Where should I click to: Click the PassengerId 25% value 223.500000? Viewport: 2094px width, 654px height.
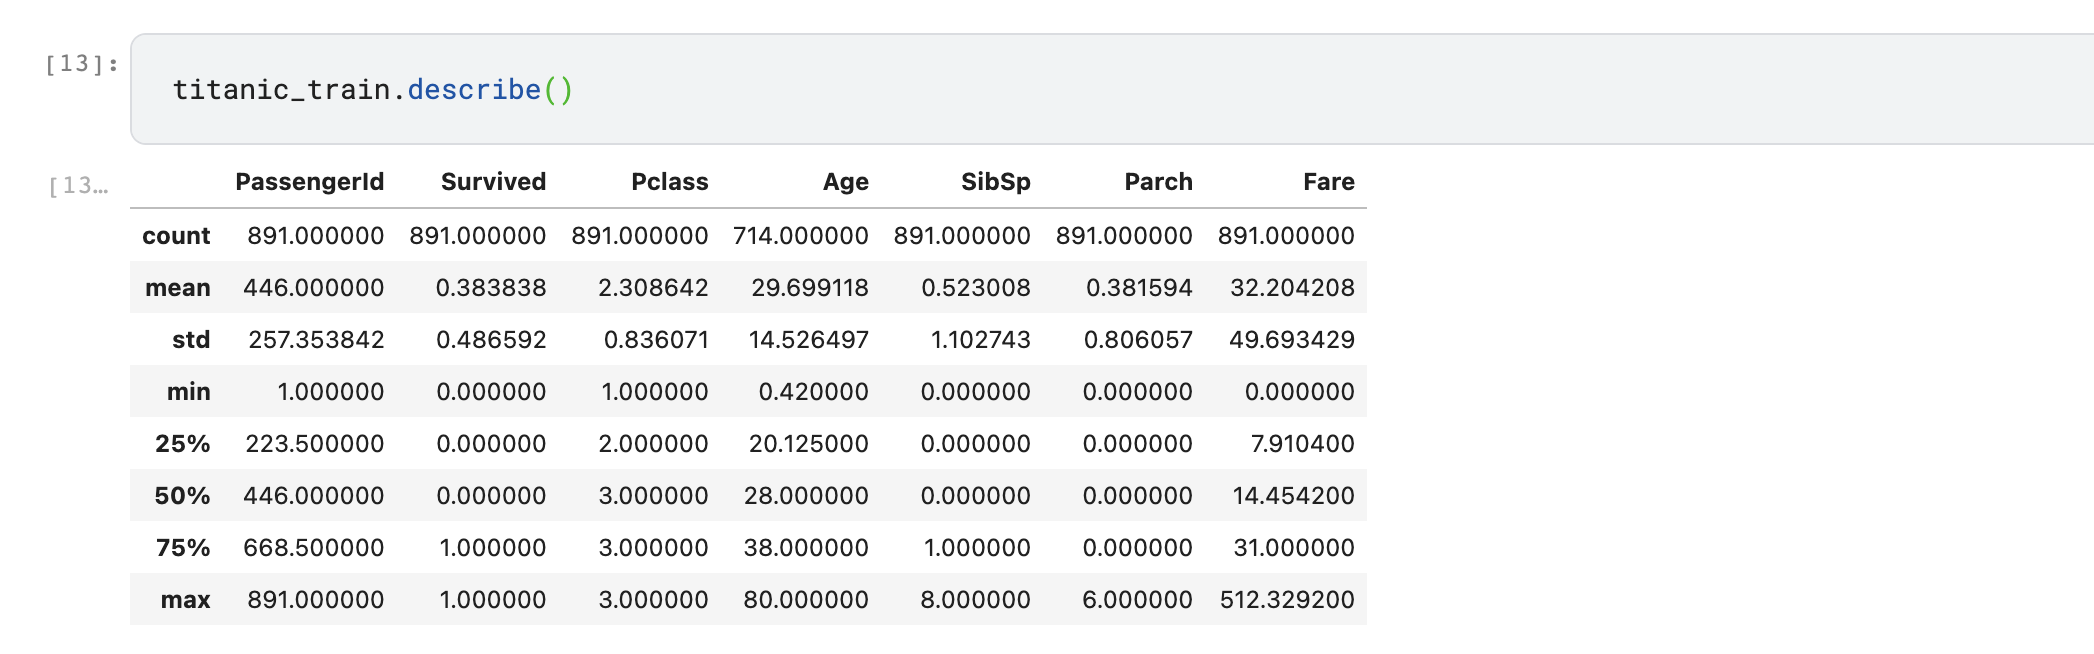[x=315, y=444]
